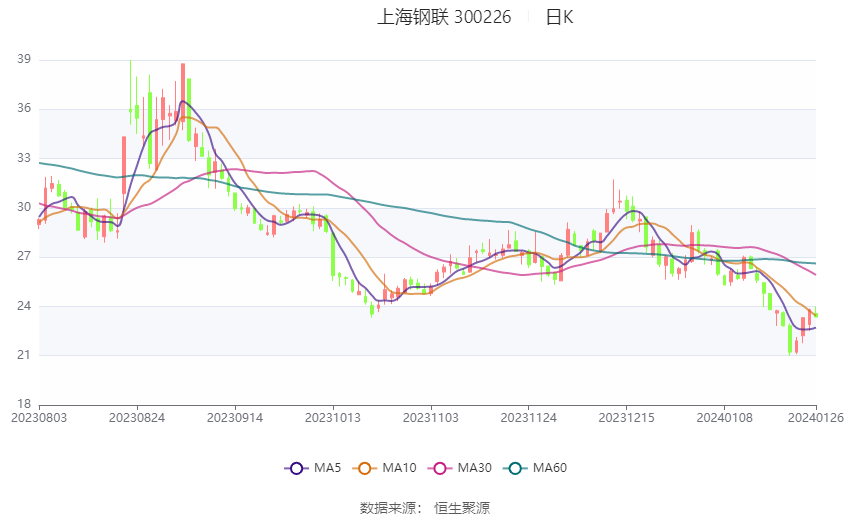Click x-axis date label 20230914
The image size is (850, 516).
235,418
